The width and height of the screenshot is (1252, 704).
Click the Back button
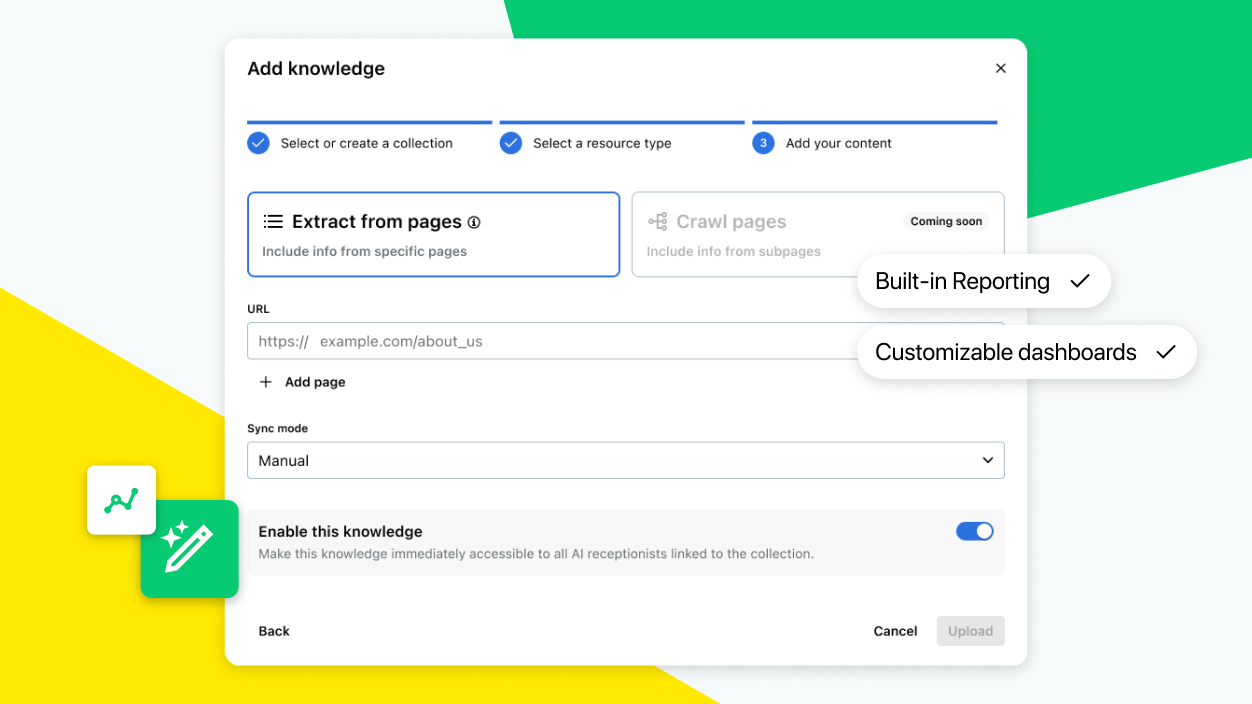274,631
